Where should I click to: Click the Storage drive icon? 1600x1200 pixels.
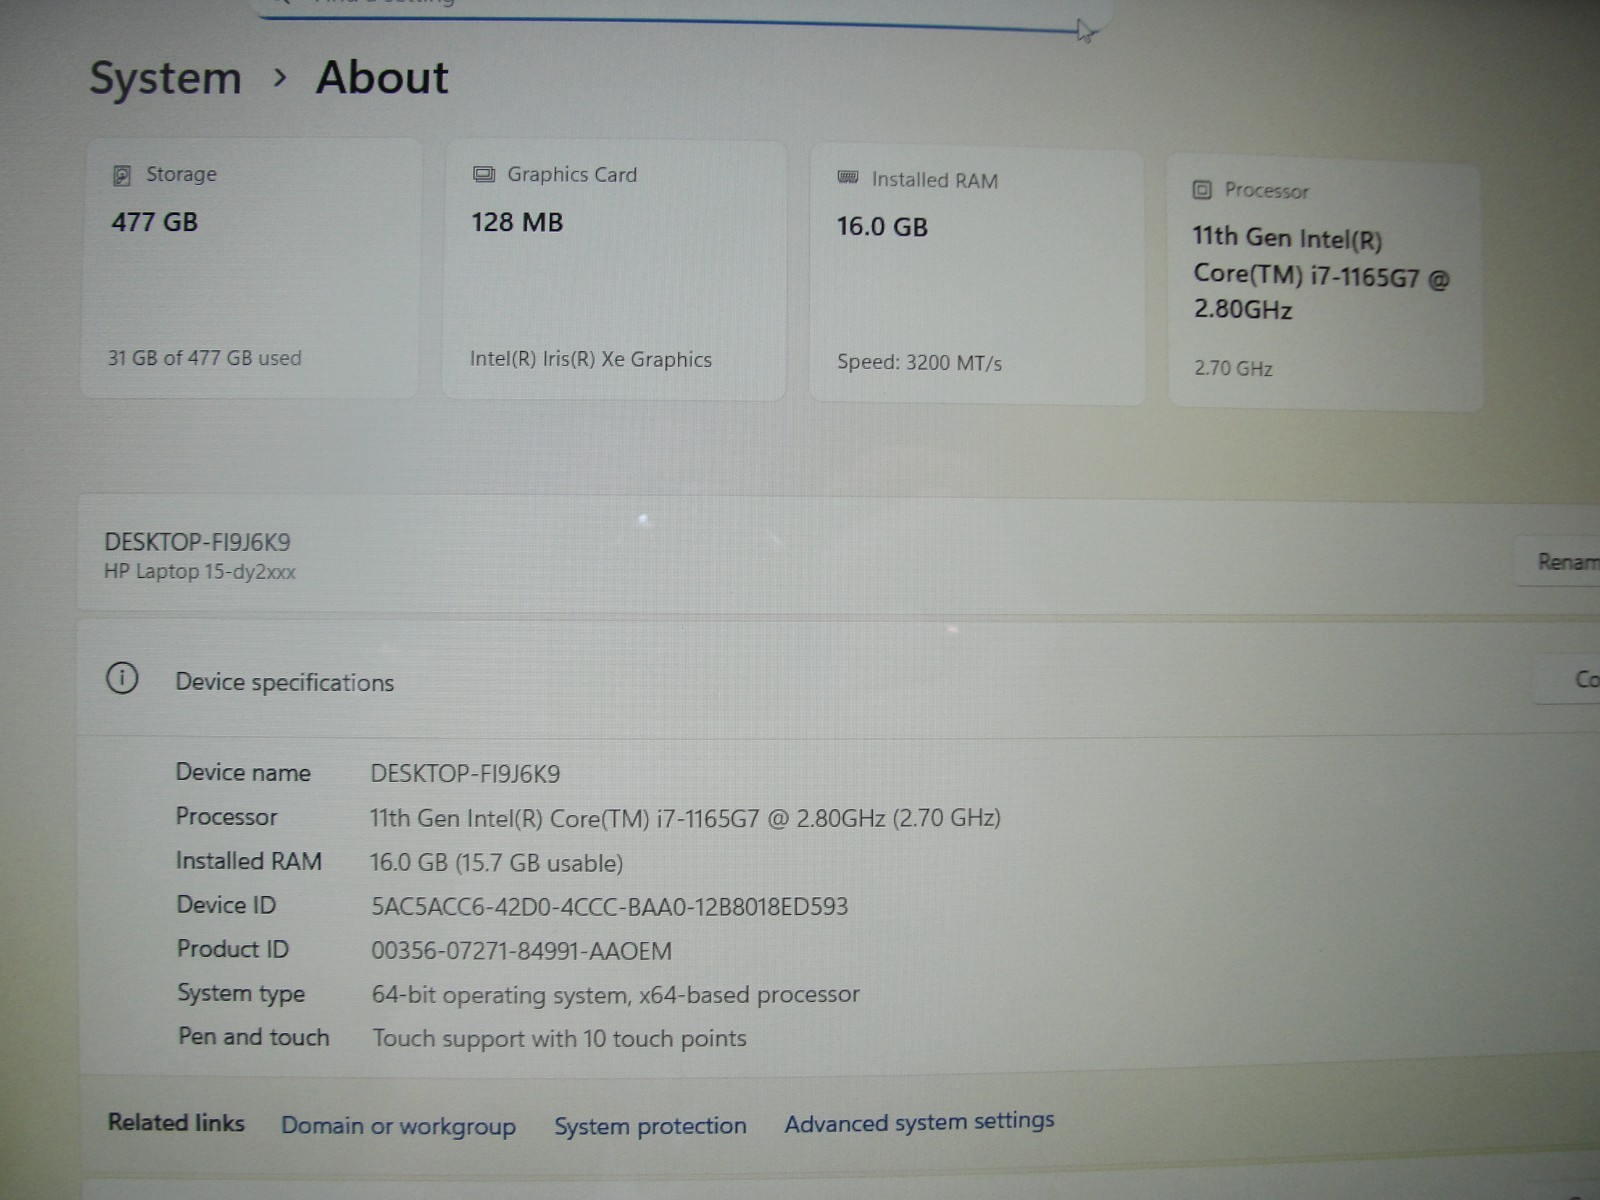point(122,176)
